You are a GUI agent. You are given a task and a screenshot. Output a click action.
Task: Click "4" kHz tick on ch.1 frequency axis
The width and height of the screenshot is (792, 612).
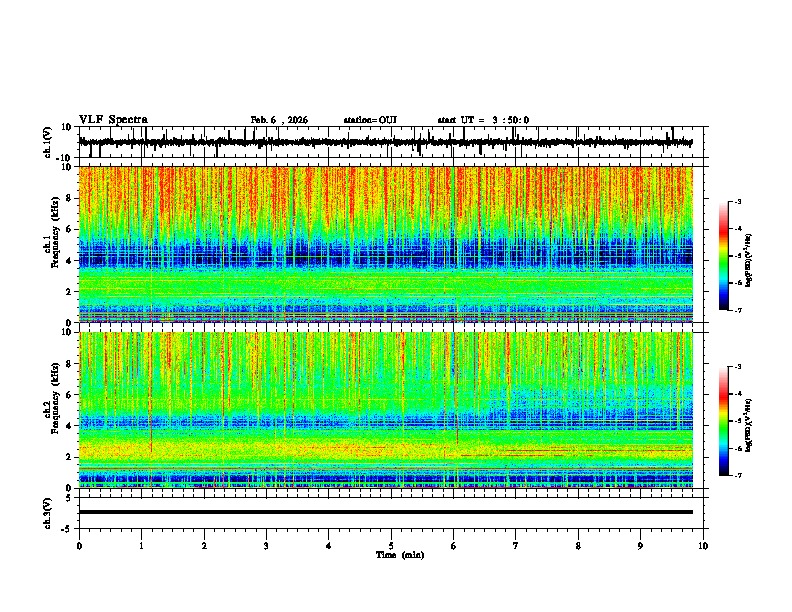pyautogui.click(x=69, y=261)
